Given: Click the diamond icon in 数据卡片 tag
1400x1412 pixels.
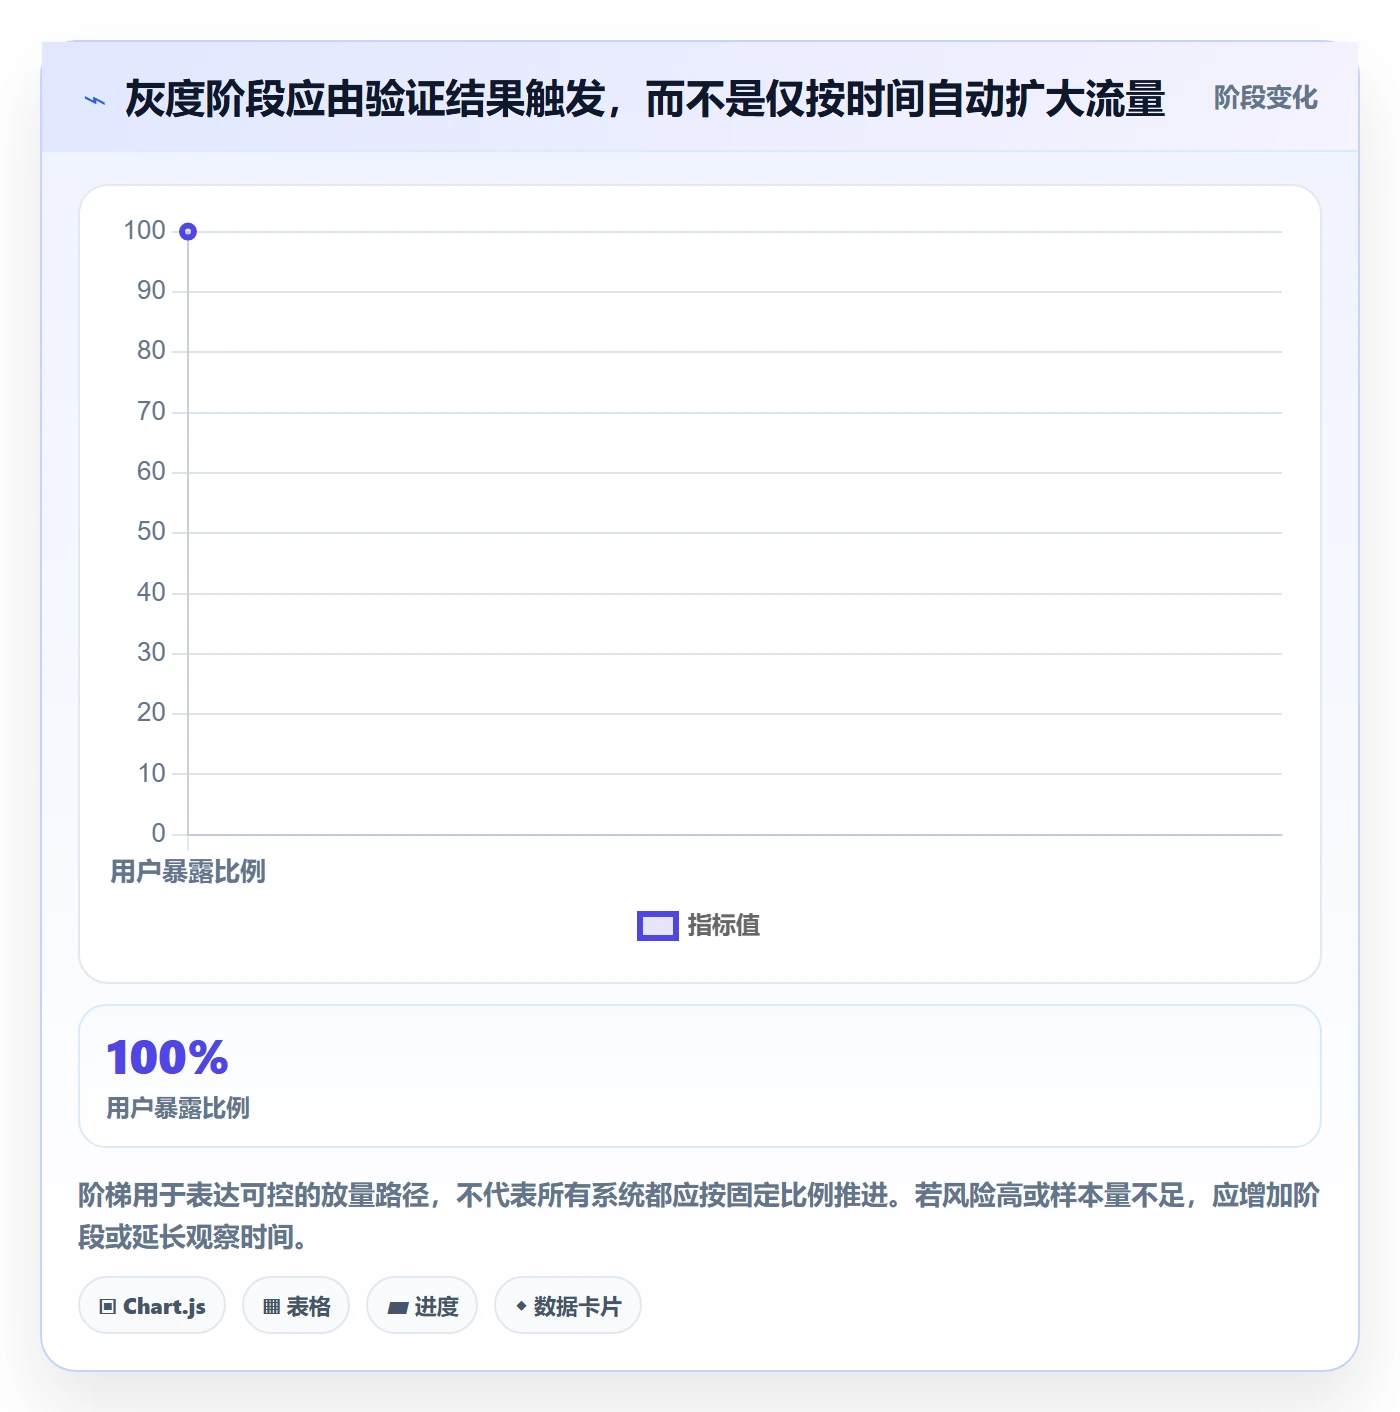Looking at the screenshot, I should click(x=521, y=1306).
